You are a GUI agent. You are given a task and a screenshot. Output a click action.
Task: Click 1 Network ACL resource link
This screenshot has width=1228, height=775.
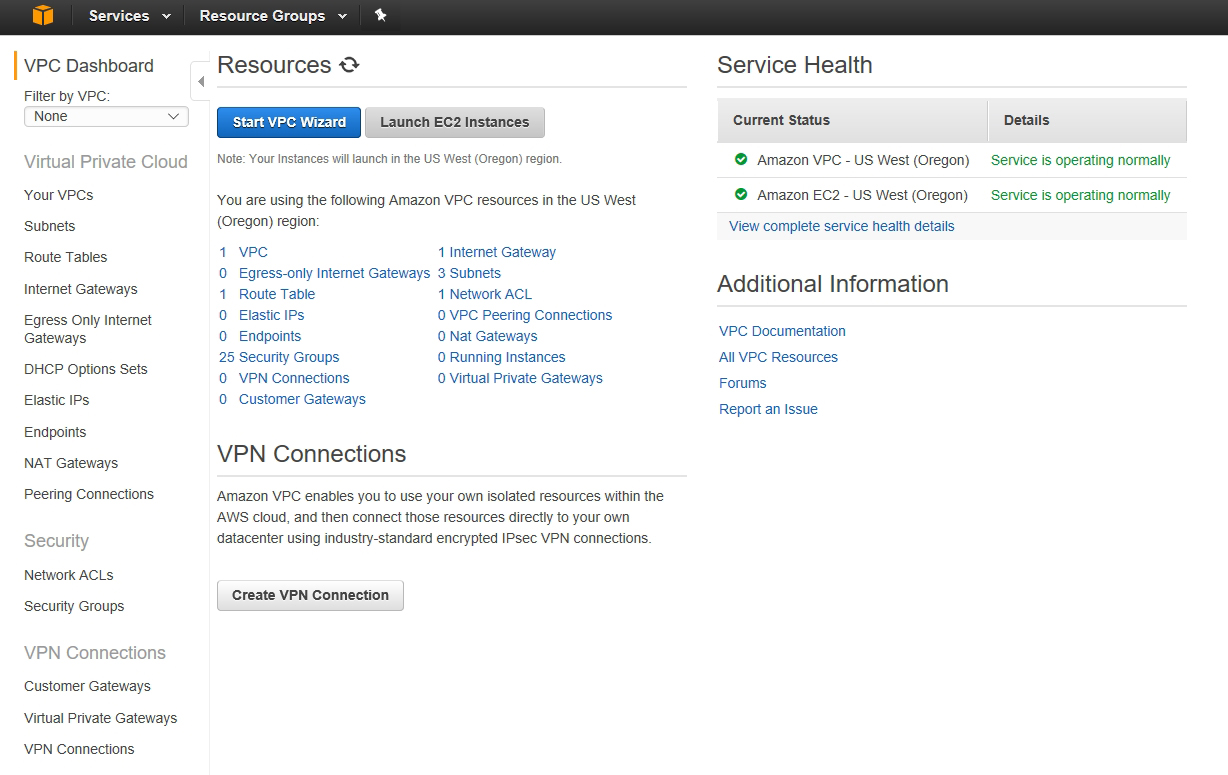(x=485, y=294)
